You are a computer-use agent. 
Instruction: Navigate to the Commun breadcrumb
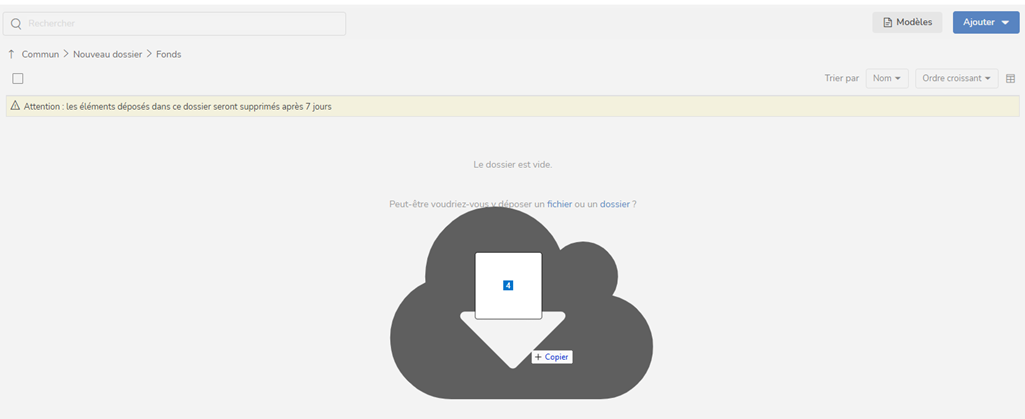(x=40, y=54)
